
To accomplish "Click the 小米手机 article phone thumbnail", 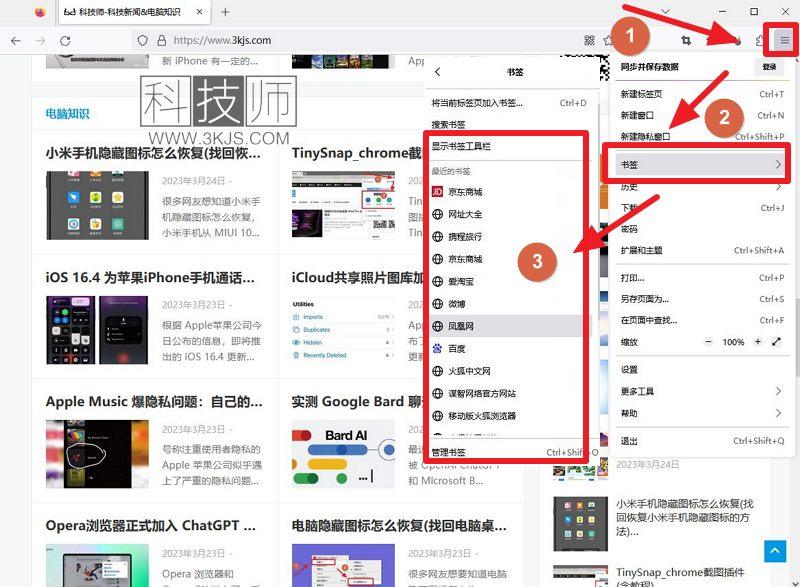I will pos(97,205).
